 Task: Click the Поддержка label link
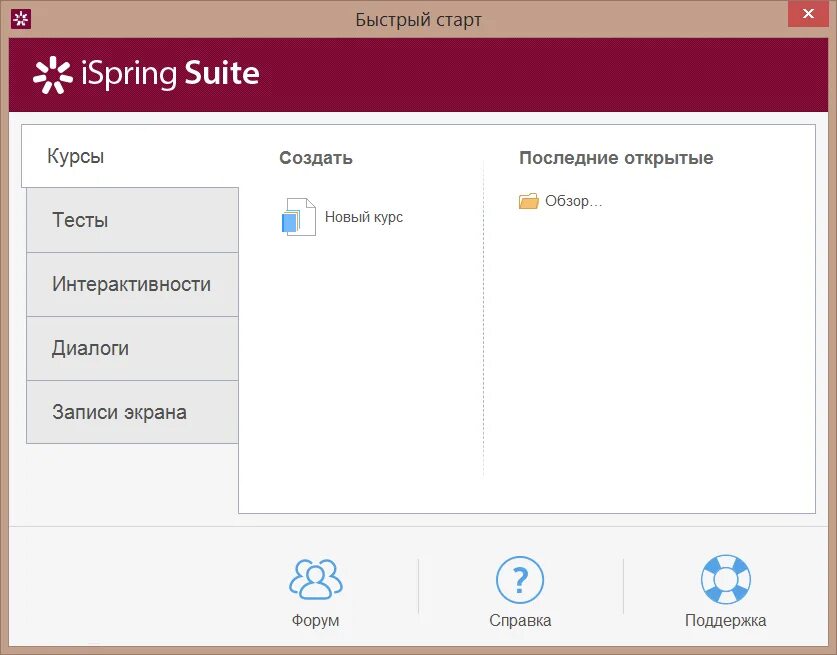point(725,620)
